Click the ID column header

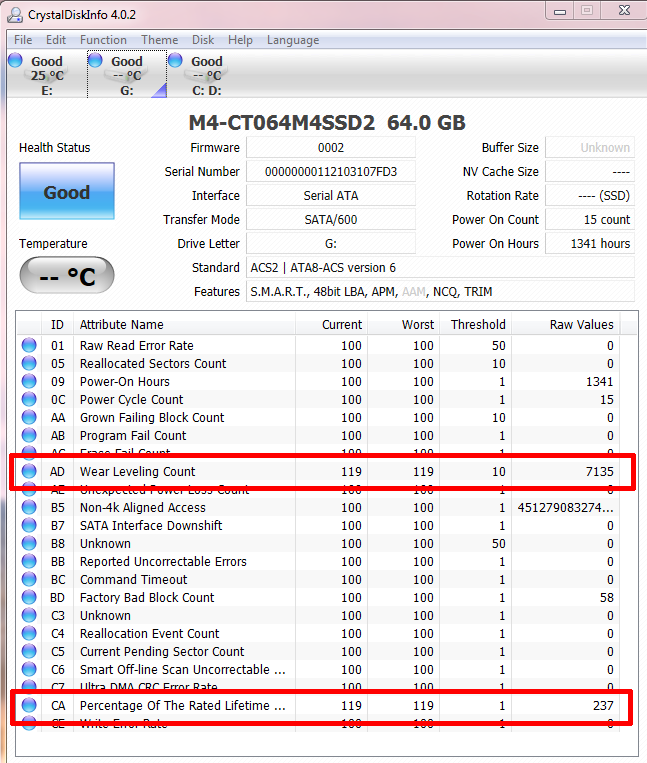coord(57,325)
